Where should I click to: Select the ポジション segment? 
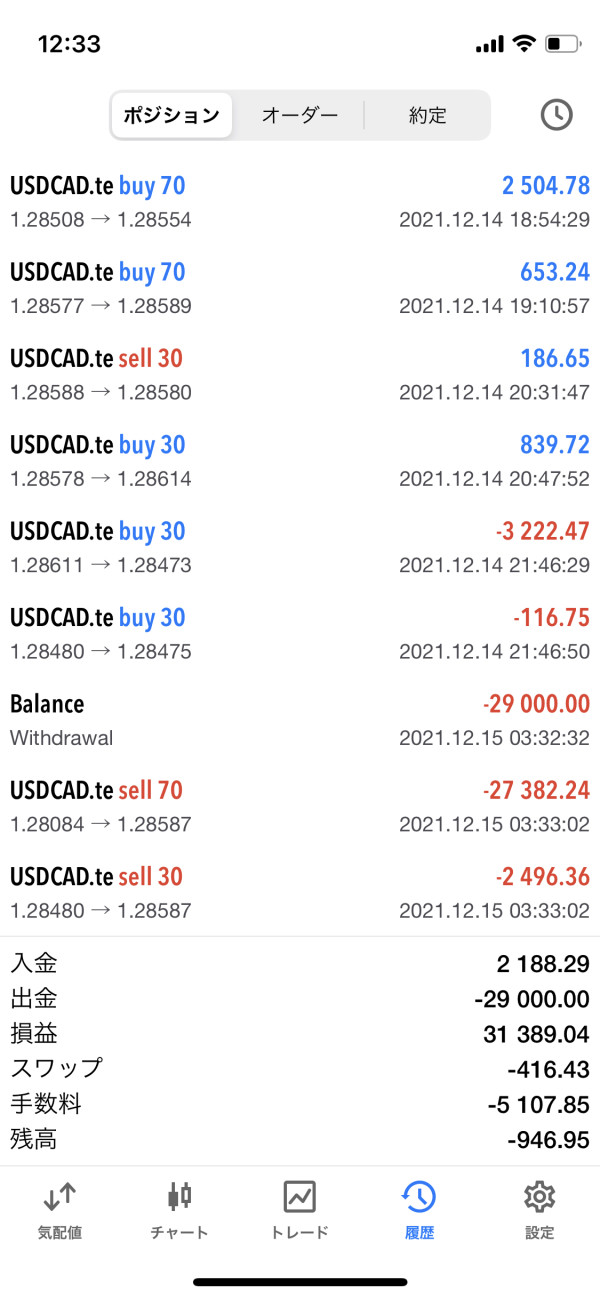tap(172, 115)
